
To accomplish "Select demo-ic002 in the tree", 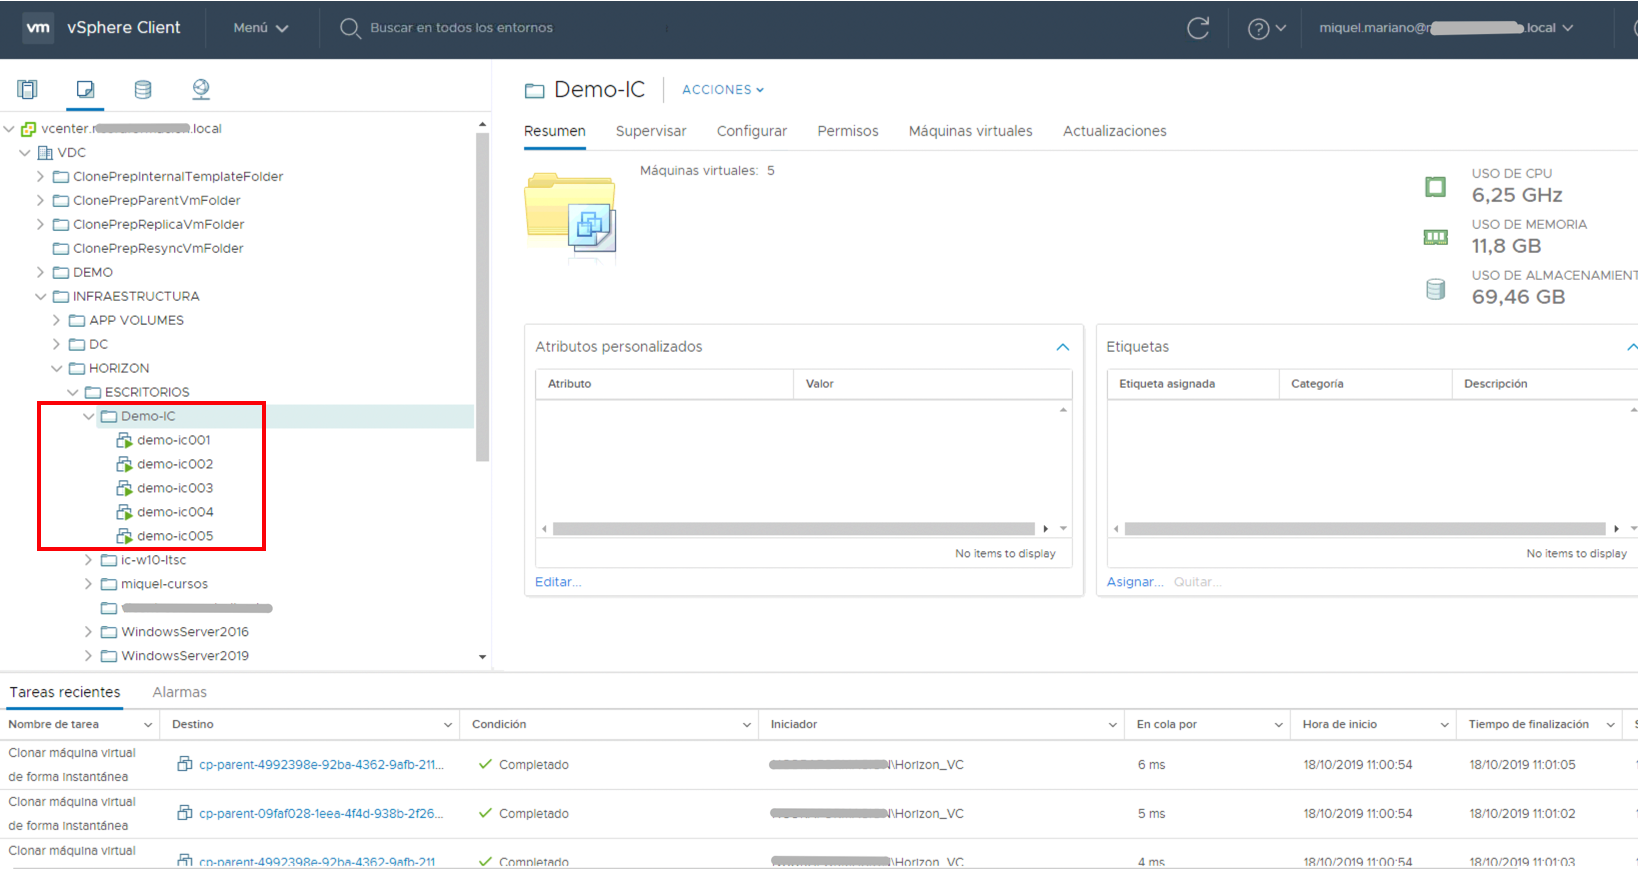I will pyautogui.click(x=175, y=464).
